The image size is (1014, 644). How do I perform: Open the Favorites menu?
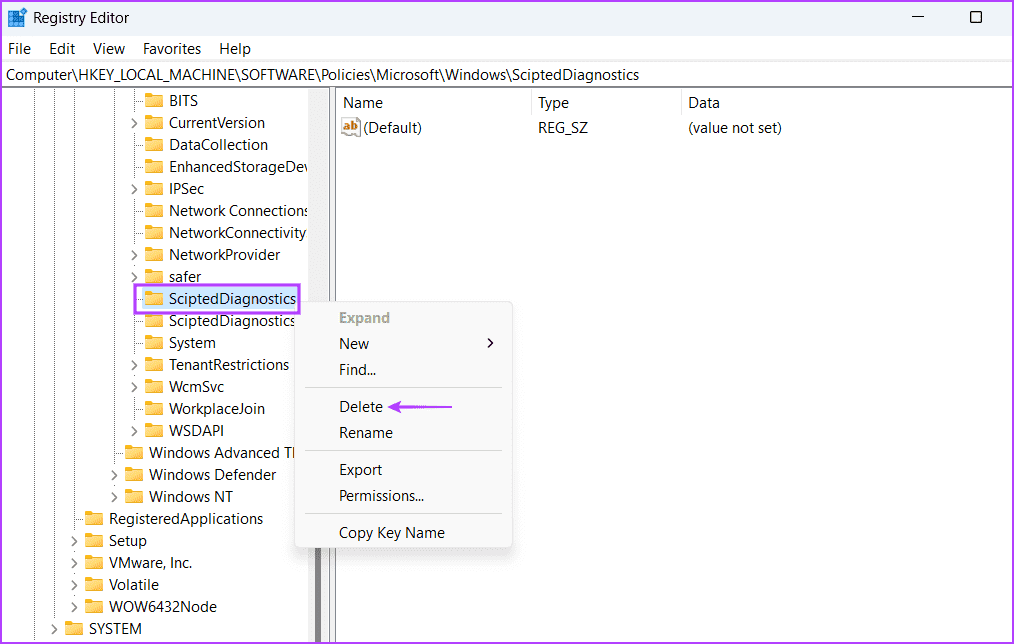click(x=172, y=48)
